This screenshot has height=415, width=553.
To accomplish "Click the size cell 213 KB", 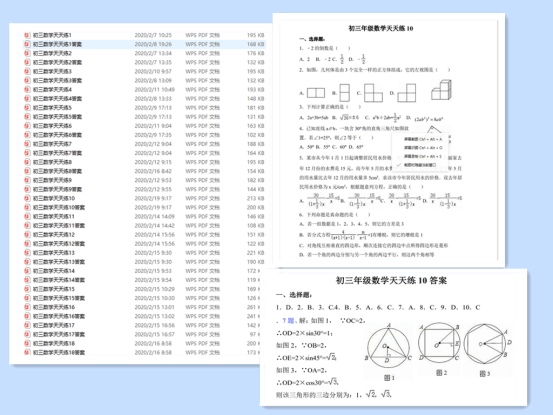I will coord(256,199).
